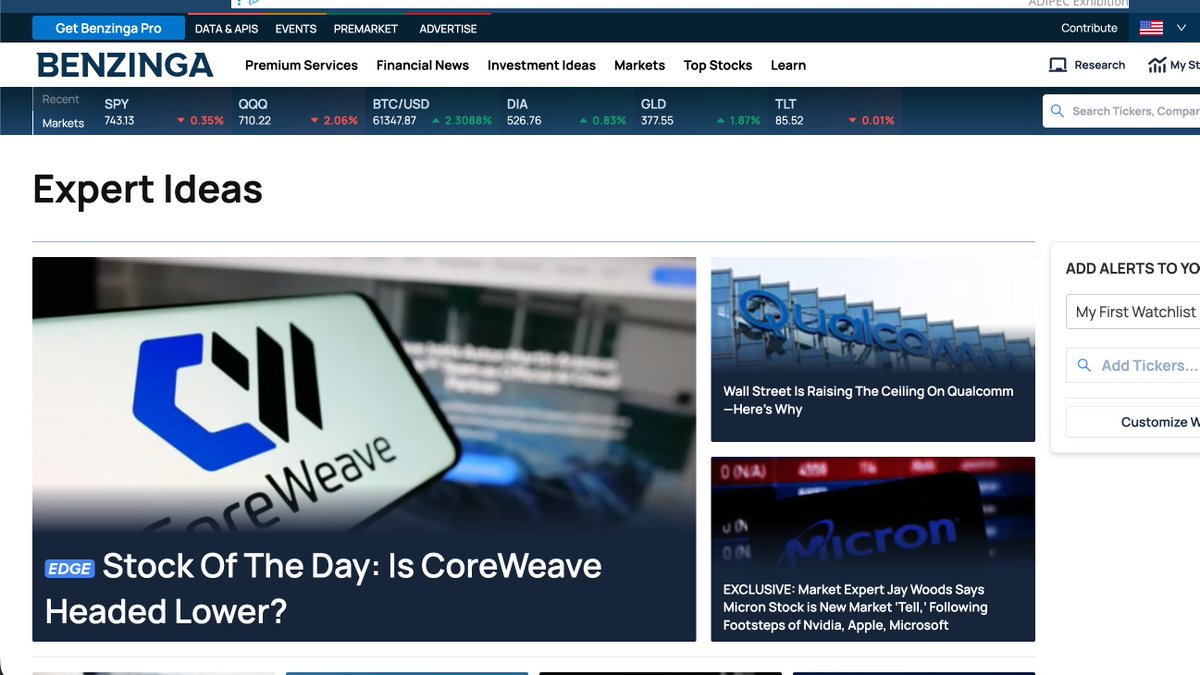Open the Qualcomm building image
This screenshot has height=675, width=1200.
pyautogui.click(x=873, y=315)
